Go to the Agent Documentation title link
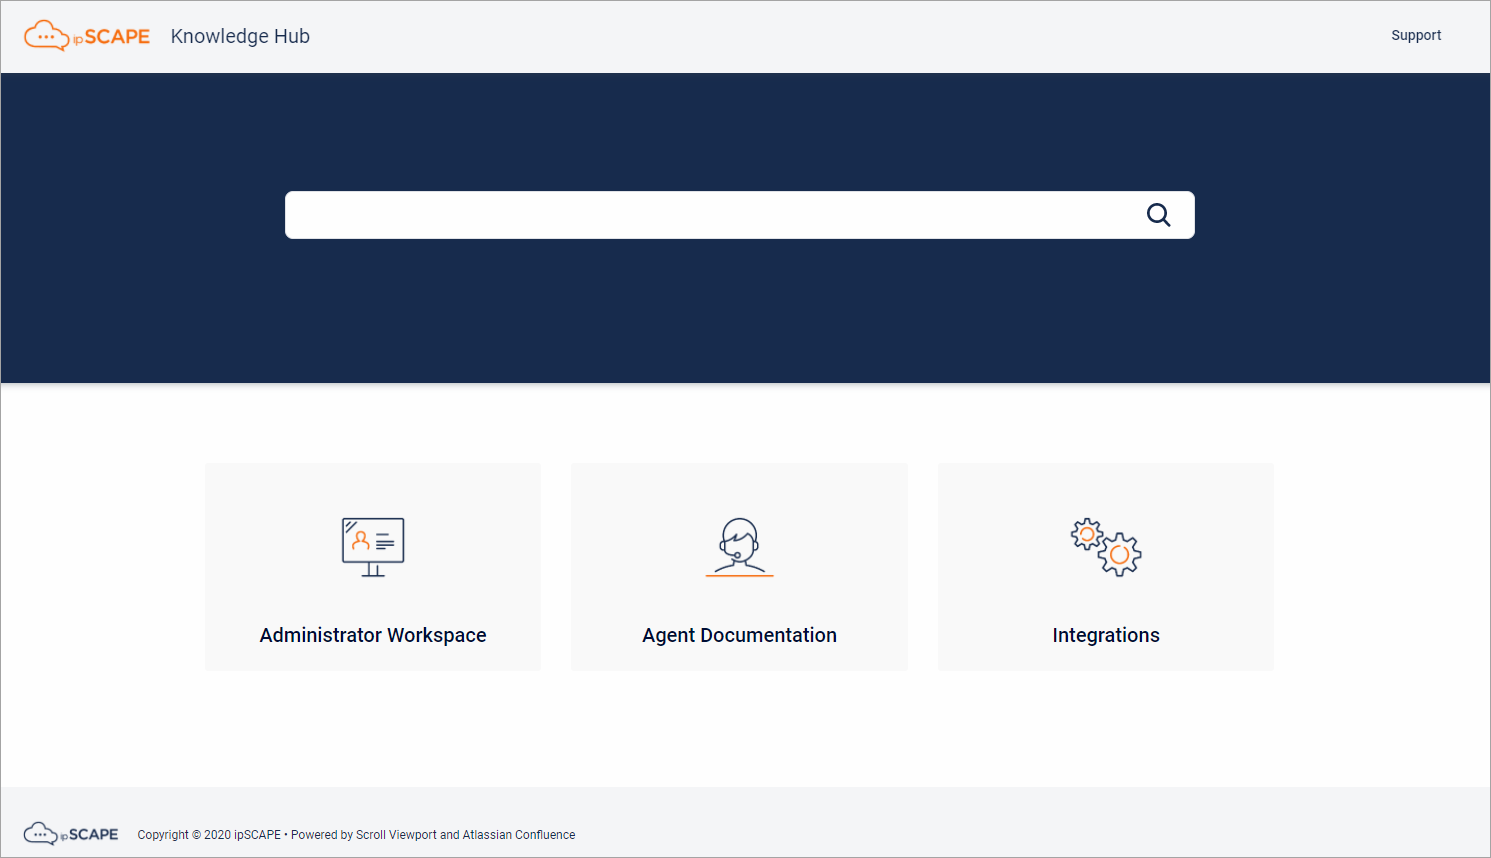 (x=739, y=635)
